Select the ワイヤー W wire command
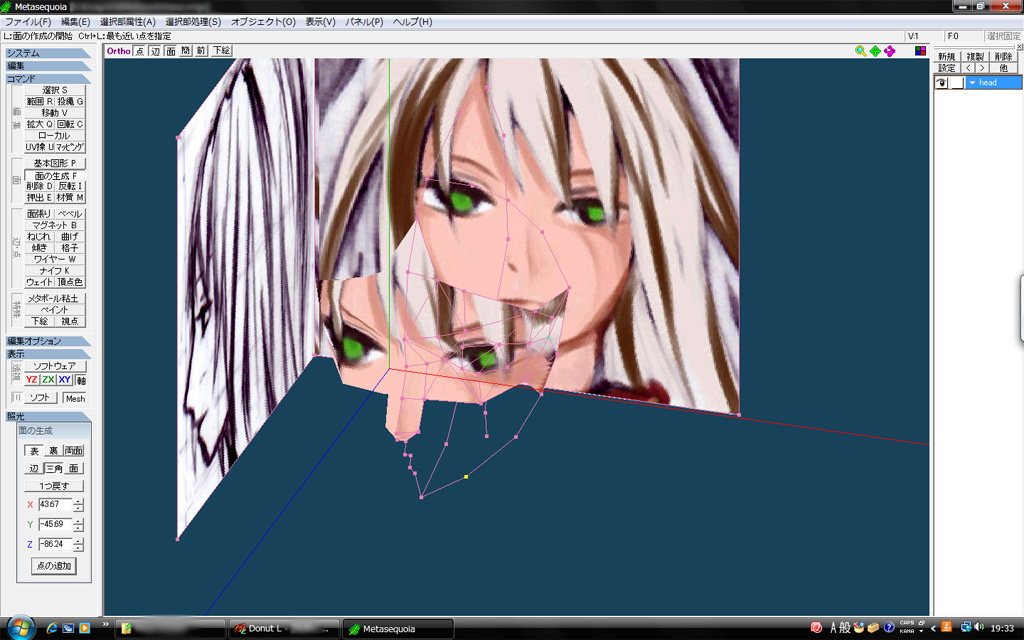The height and width of the screenshot is (640, 1024). 55,259
